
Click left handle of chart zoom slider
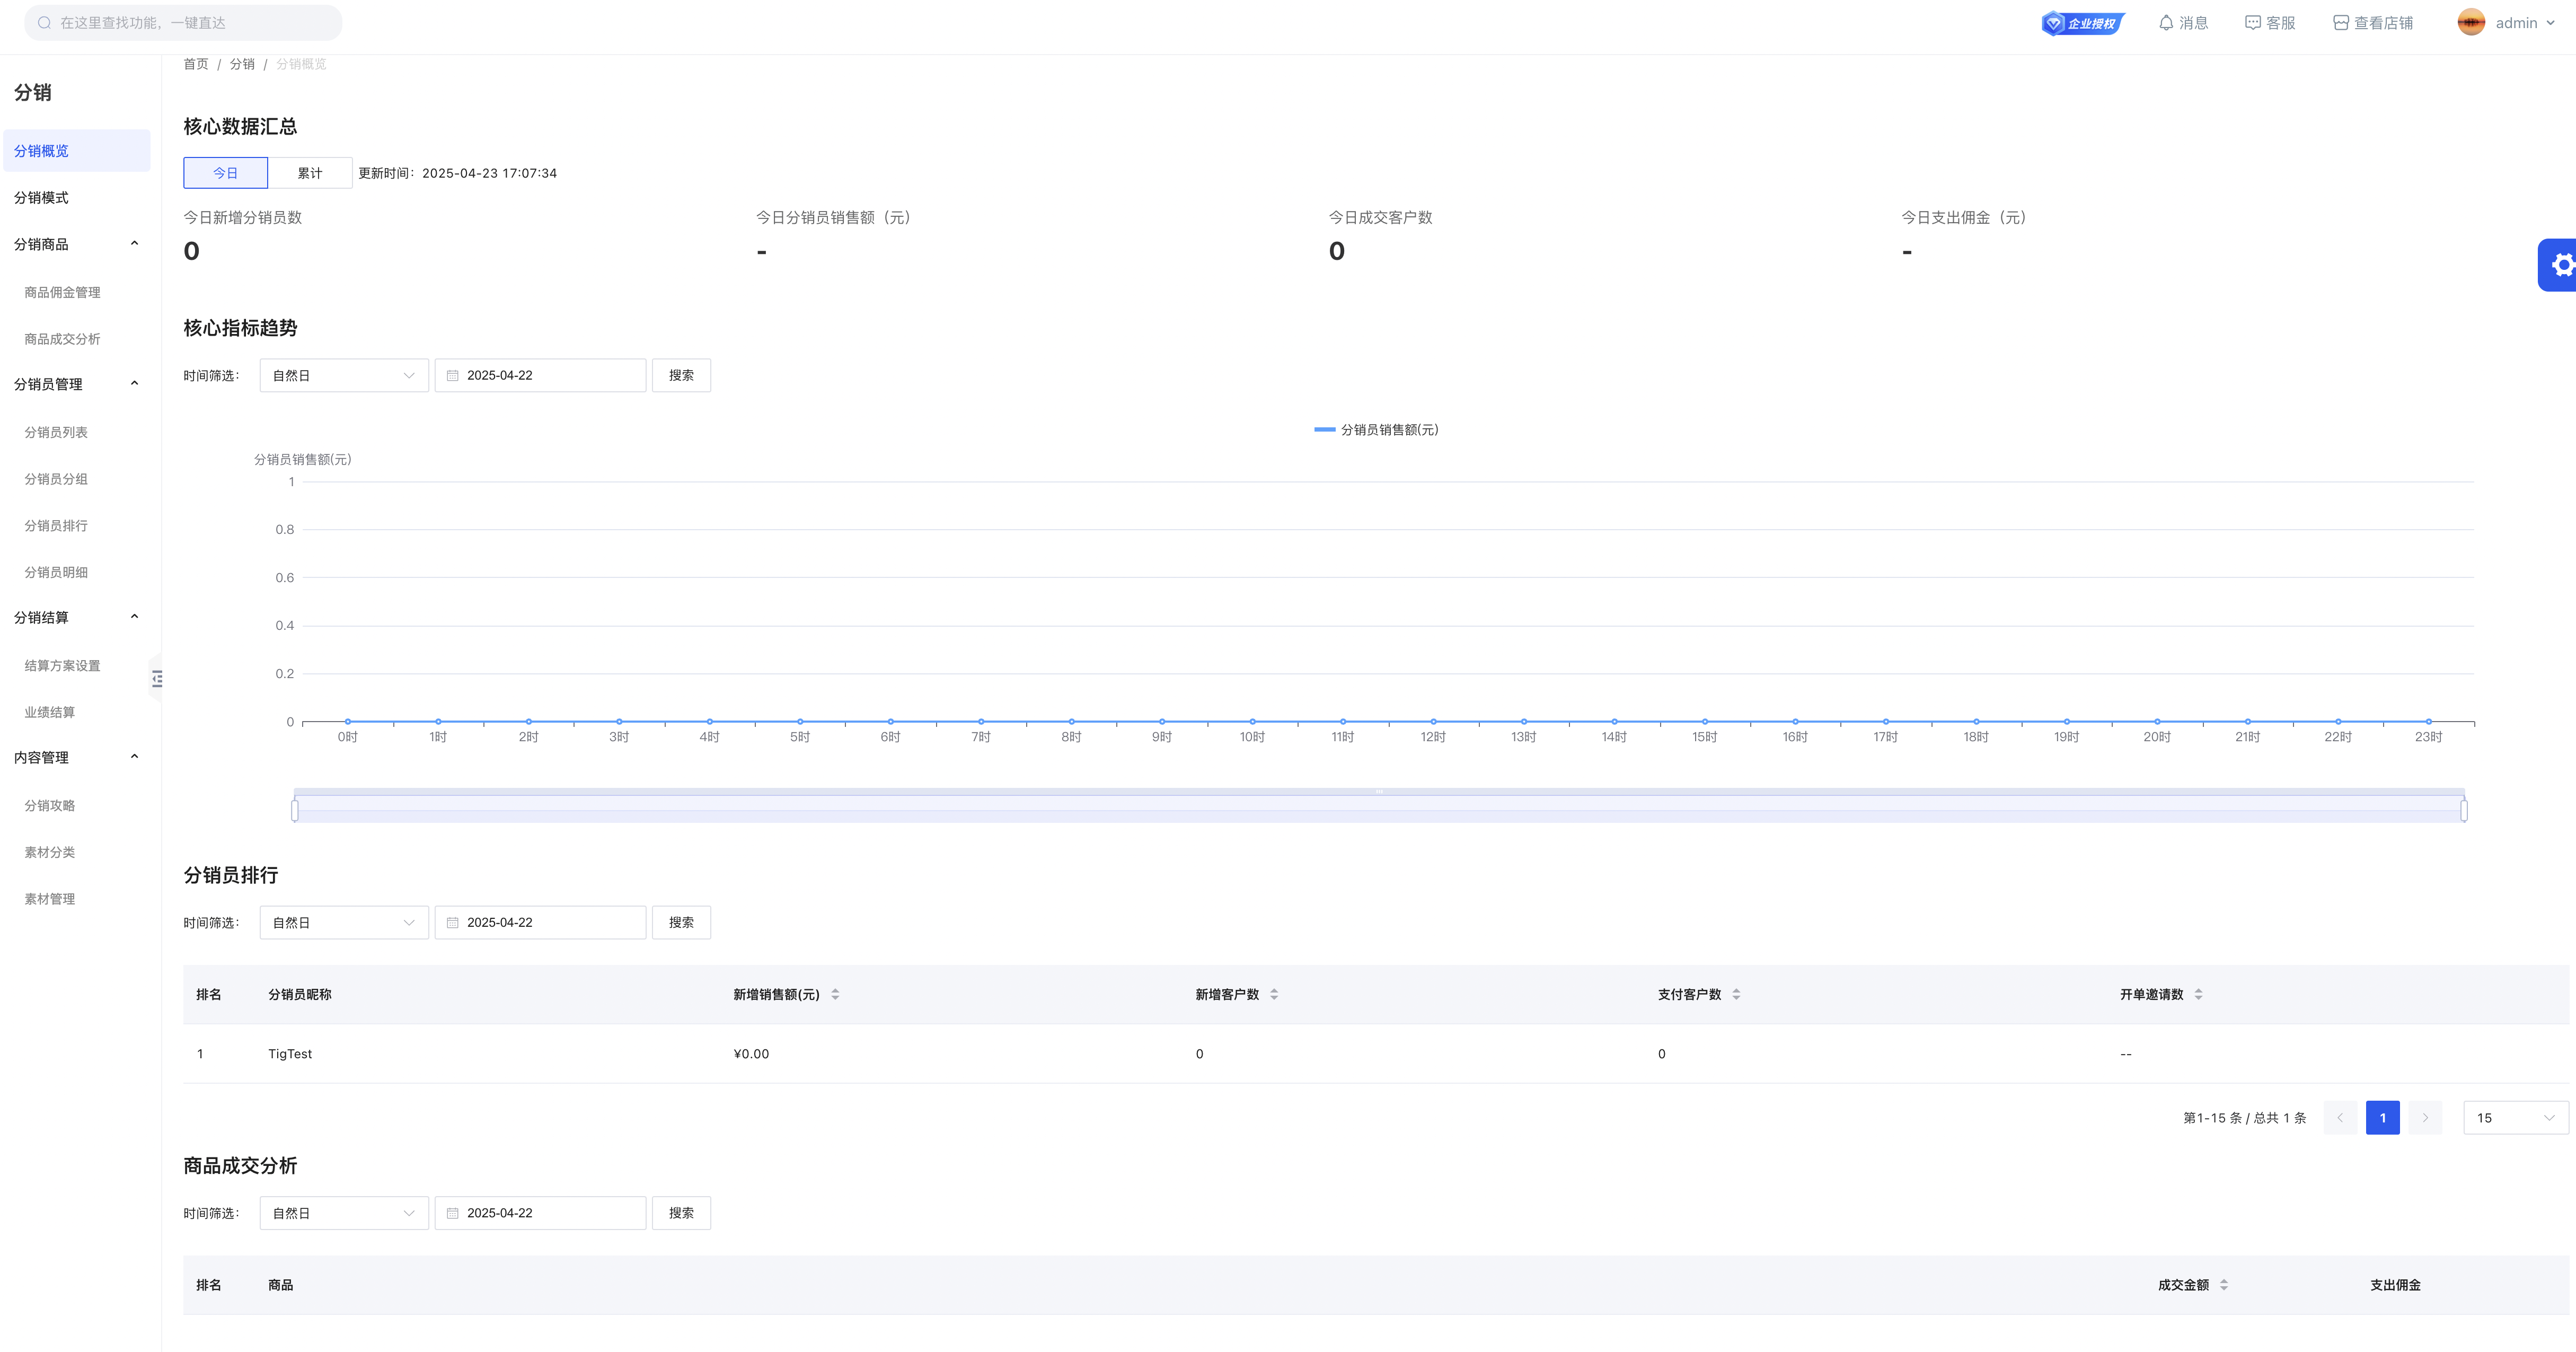tap(295, 810)
